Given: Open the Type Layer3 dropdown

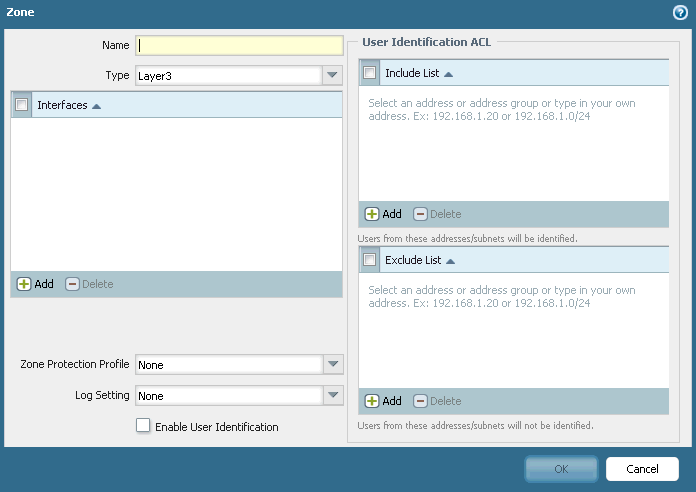Looking at the screenshot, I should point(333,75).
